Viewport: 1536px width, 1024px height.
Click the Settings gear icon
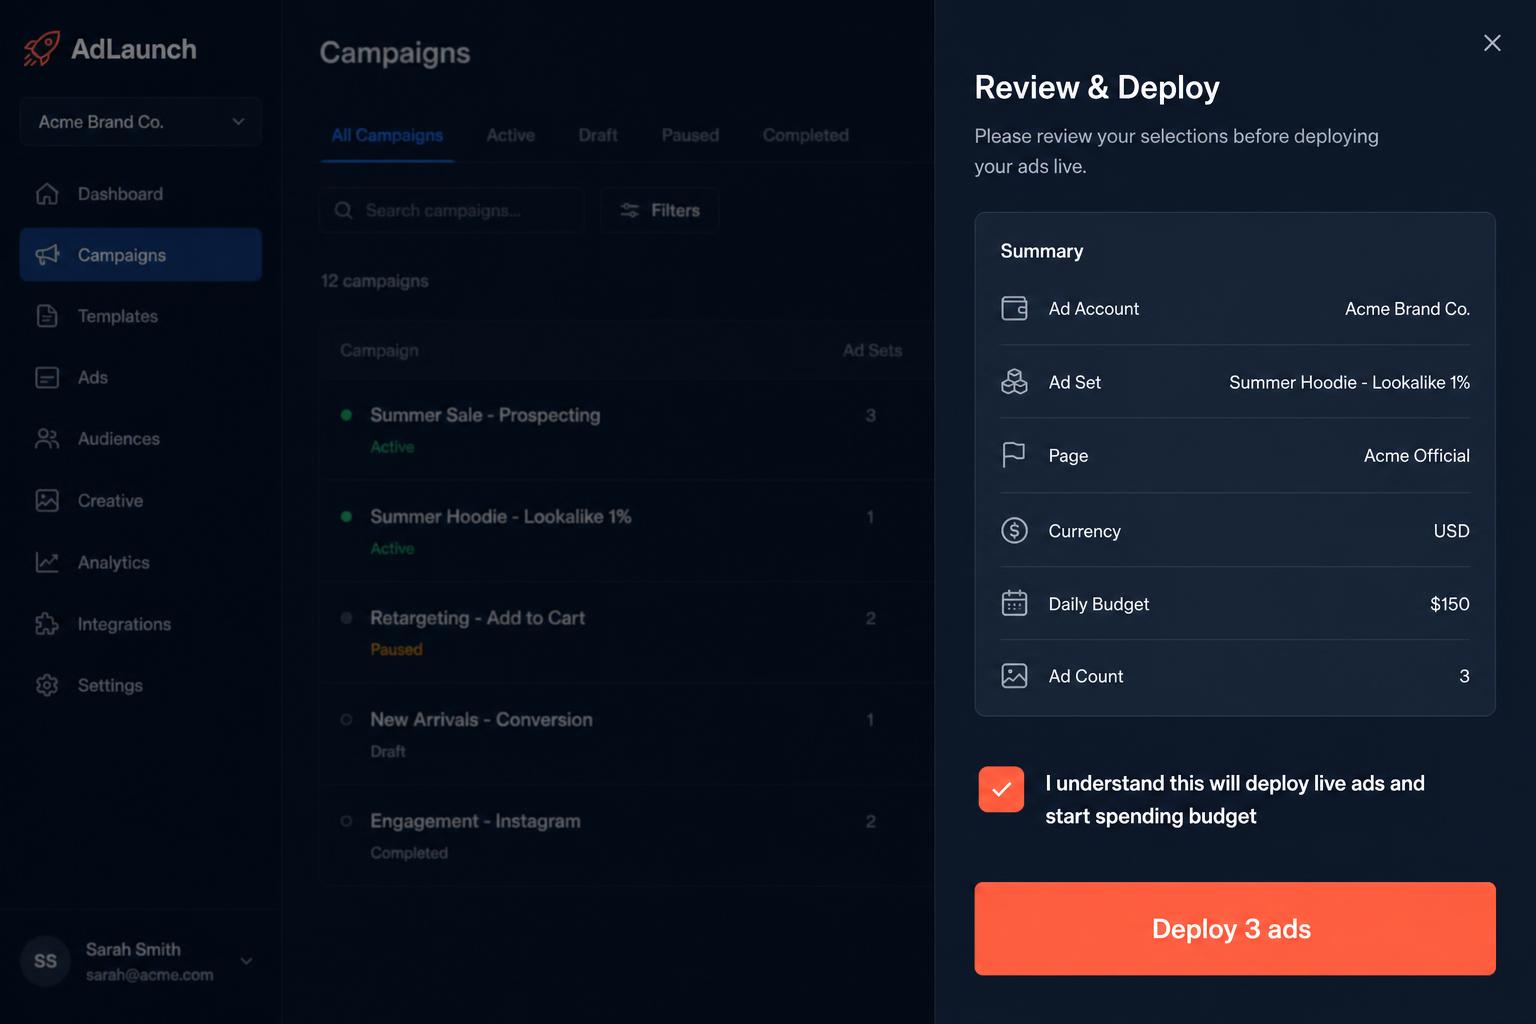(47, 685)
